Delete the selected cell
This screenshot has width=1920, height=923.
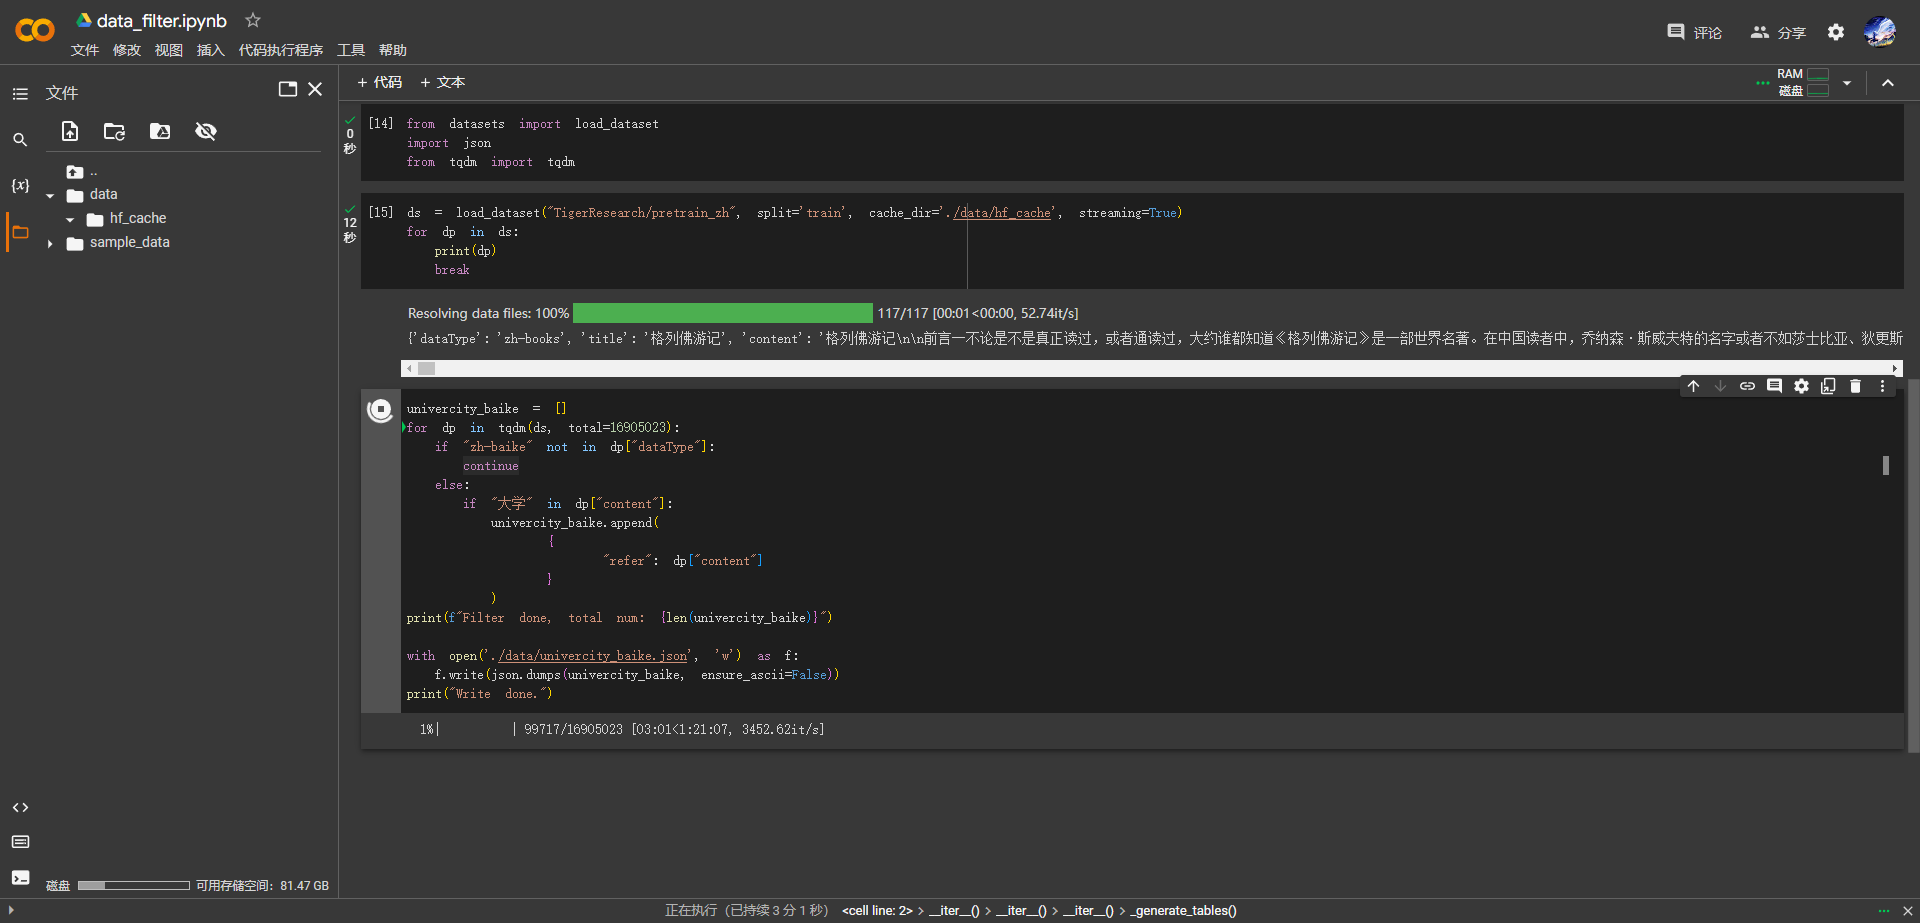tap(1855, 386)
